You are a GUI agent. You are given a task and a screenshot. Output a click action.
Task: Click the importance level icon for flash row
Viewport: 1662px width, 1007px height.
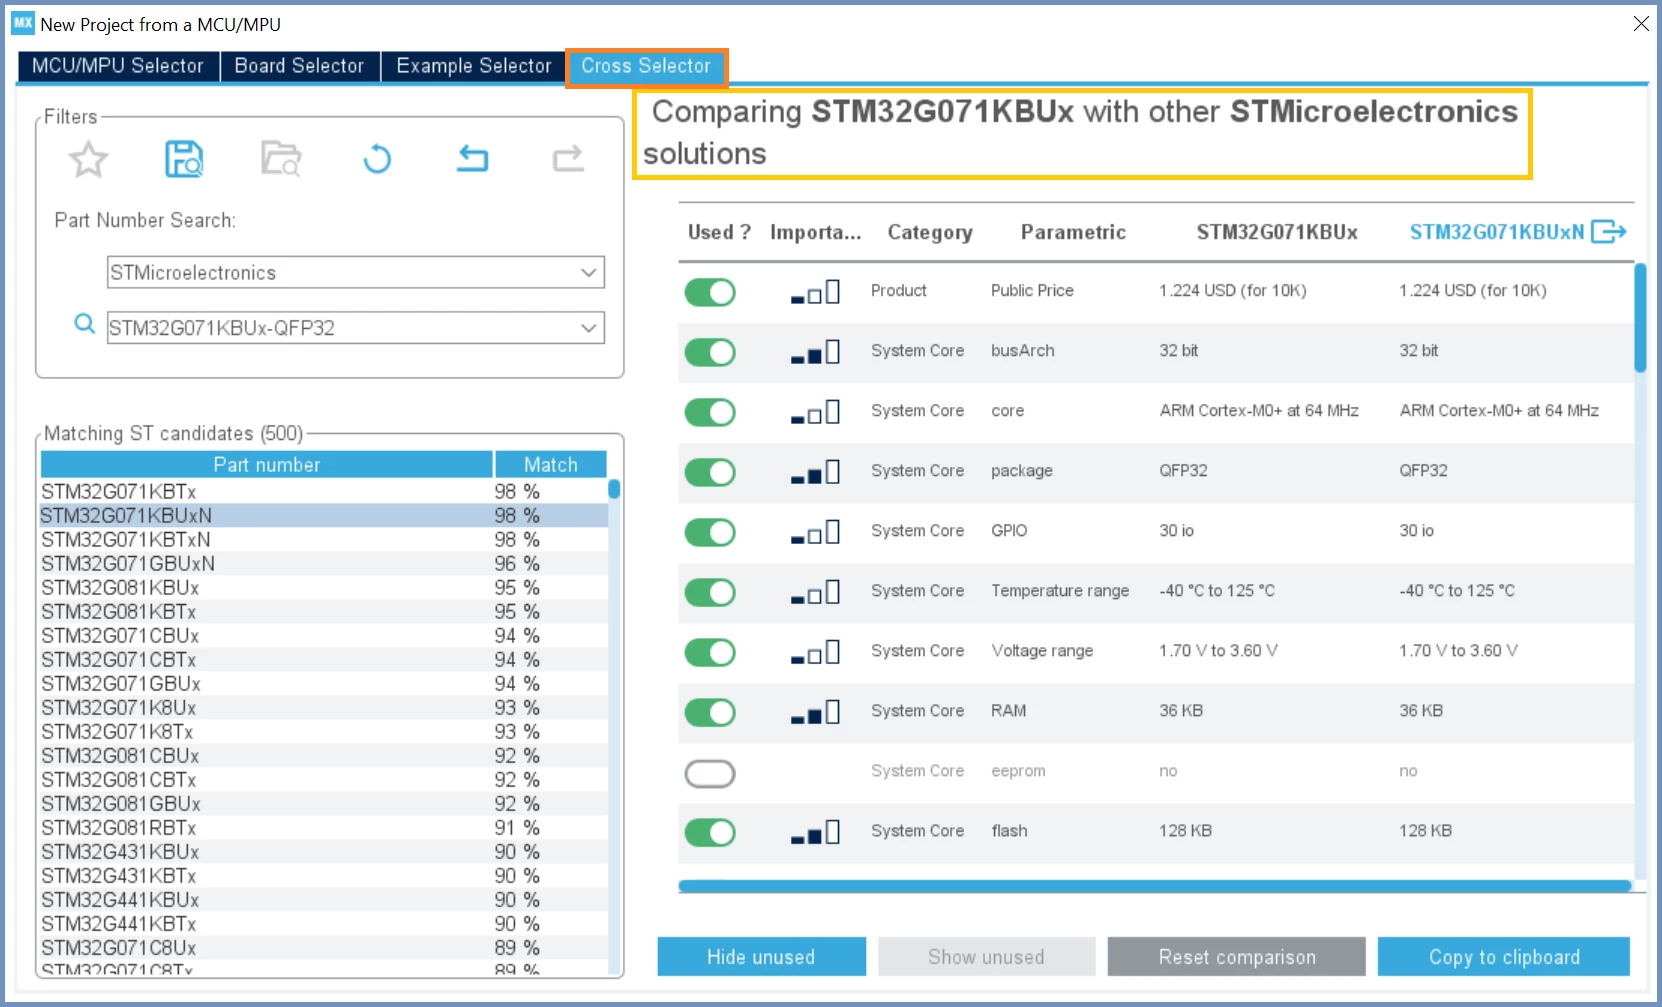pyautogui.click(x=815, y=831)
